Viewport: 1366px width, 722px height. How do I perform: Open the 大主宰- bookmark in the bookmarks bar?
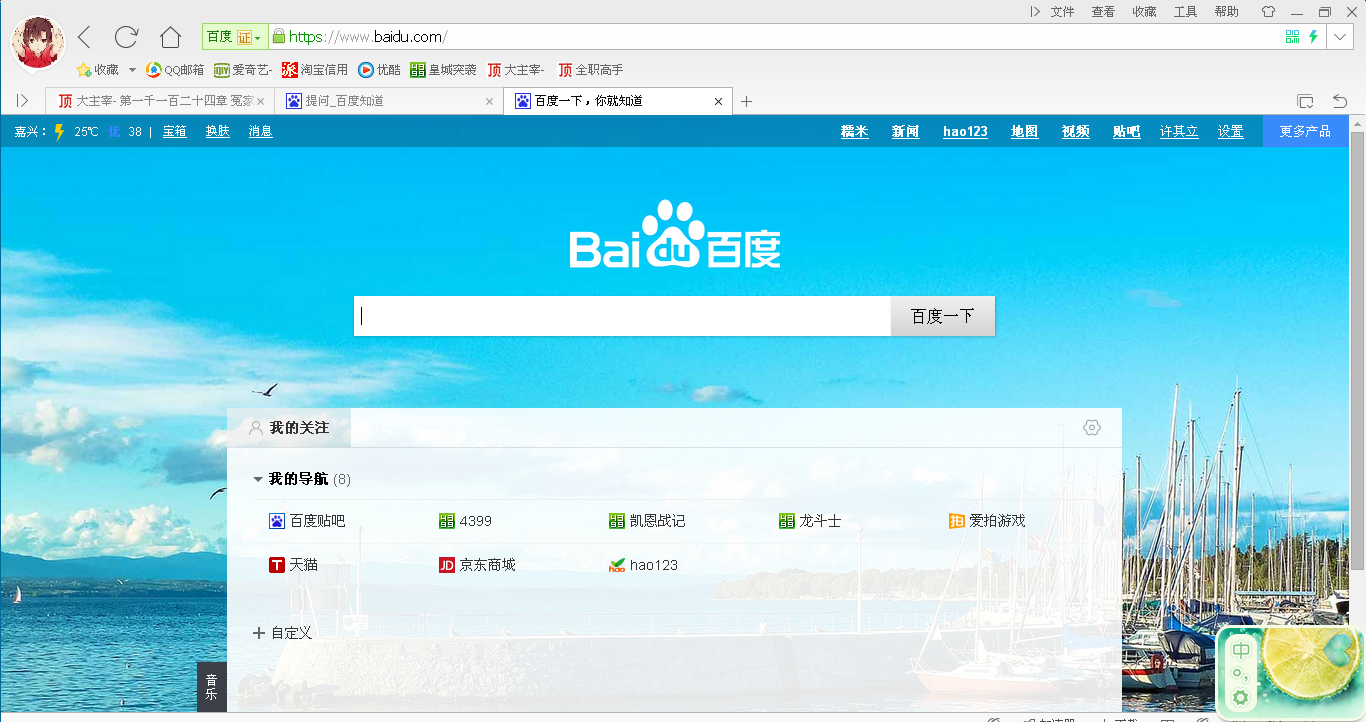point(516,70)
